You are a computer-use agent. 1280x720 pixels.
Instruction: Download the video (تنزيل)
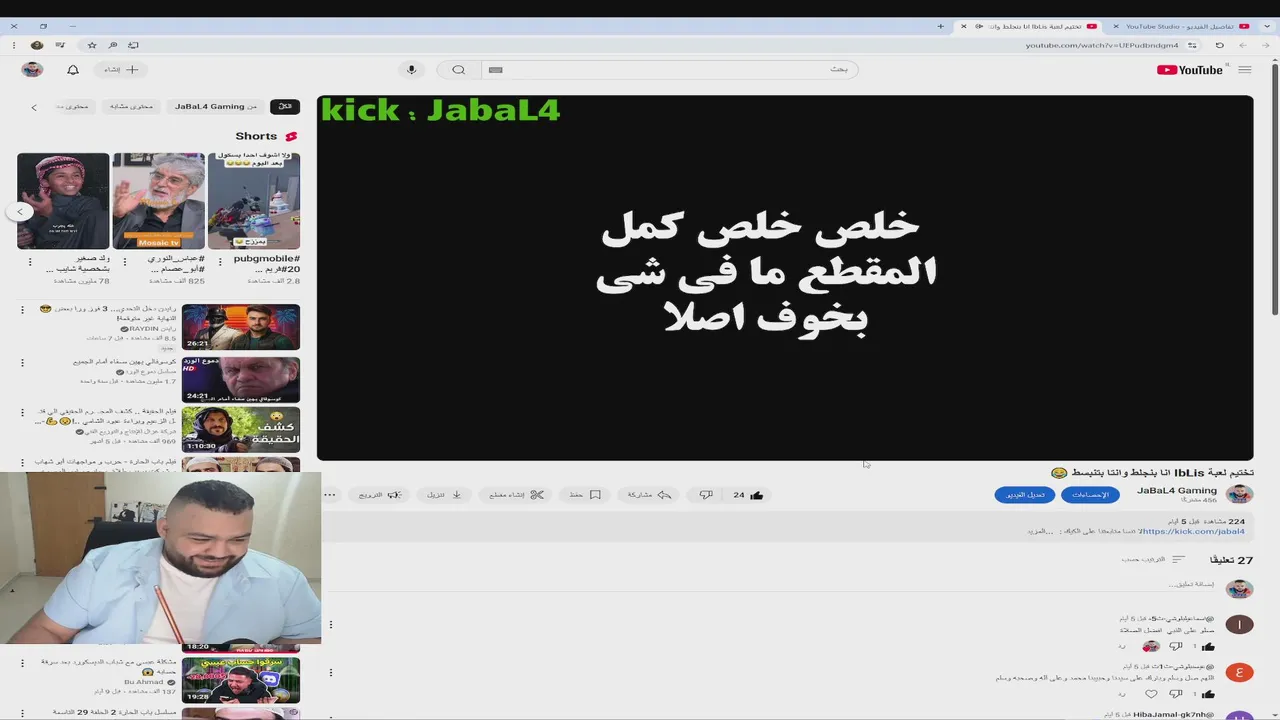444,495
